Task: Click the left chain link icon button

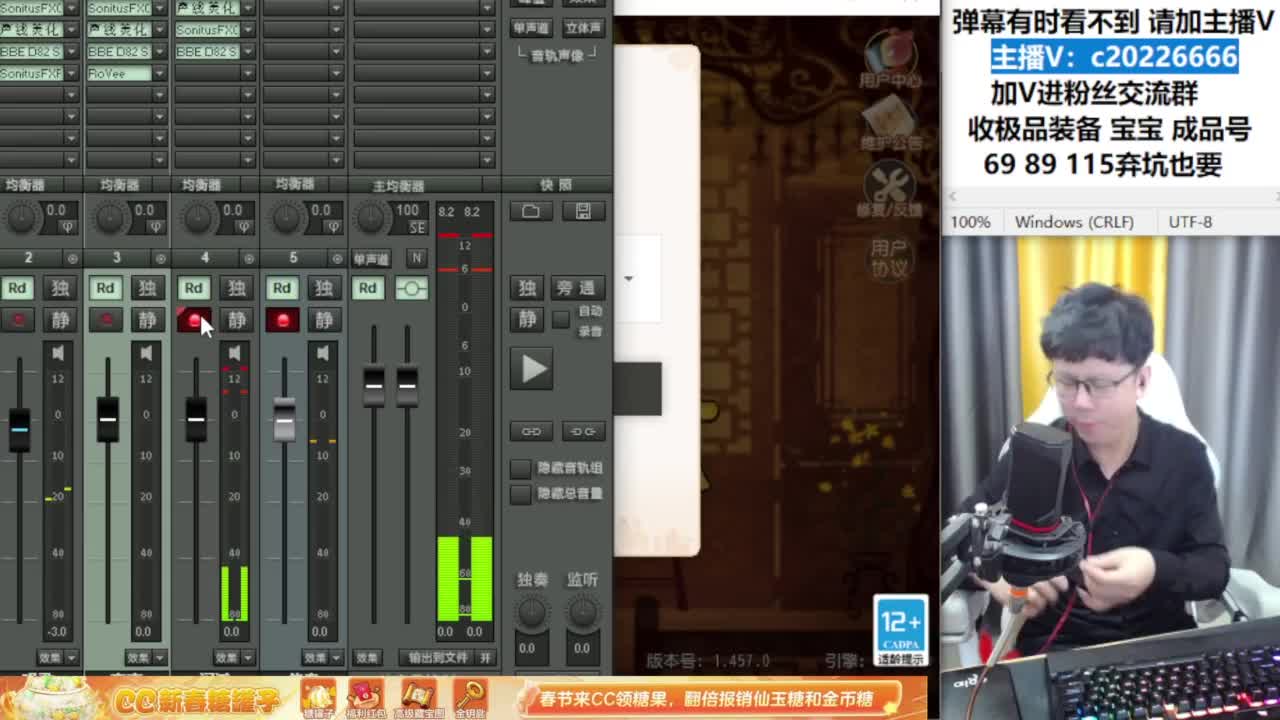Action: point(531,431)
